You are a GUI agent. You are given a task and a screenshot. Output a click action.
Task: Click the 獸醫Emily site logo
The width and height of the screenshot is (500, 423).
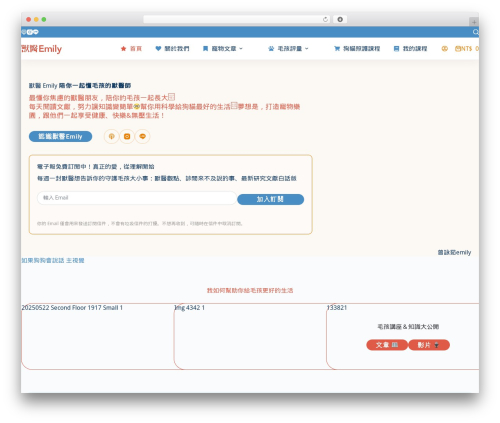(42, 49)
